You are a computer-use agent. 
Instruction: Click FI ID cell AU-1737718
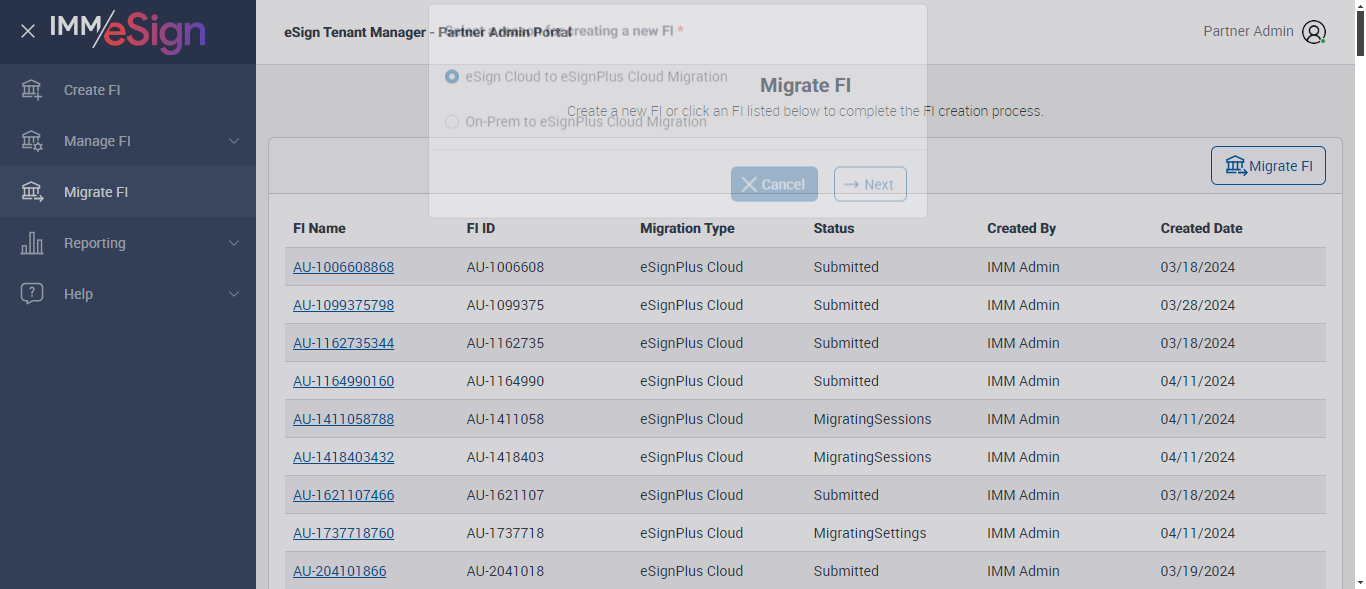click(x=505, y=533)
